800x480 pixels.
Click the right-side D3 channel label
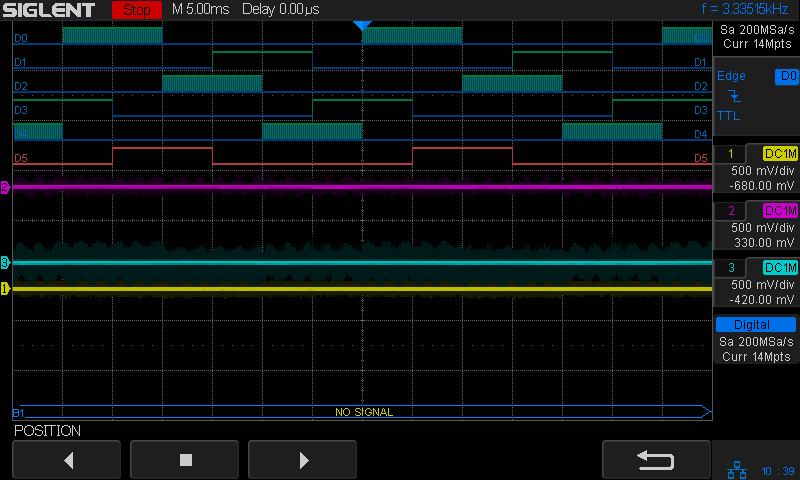pos(701,110)
